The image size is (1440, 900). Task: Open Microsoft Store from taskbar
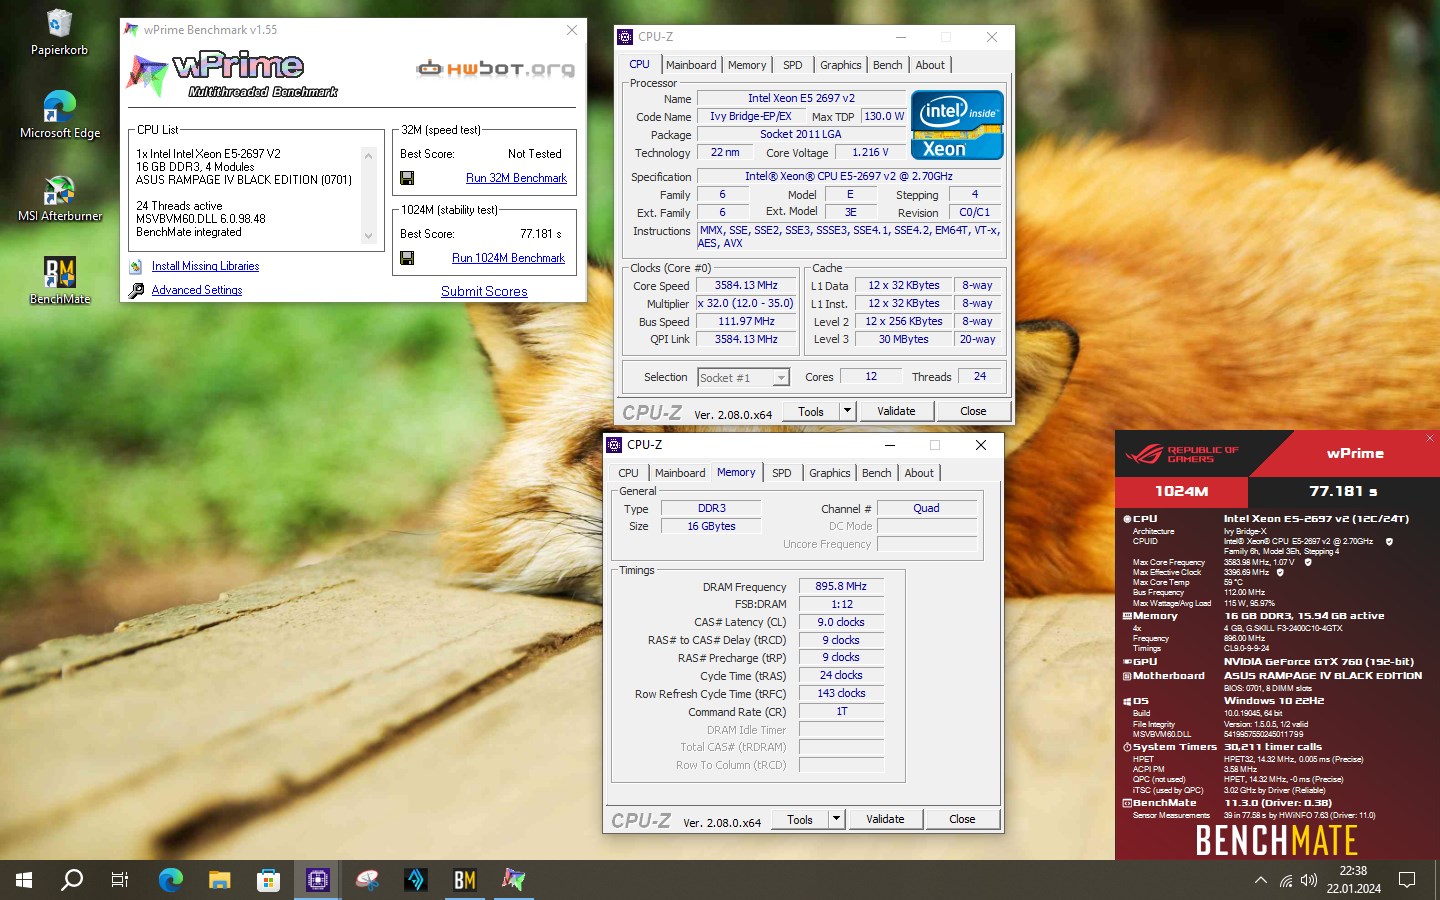click(268, 880)
